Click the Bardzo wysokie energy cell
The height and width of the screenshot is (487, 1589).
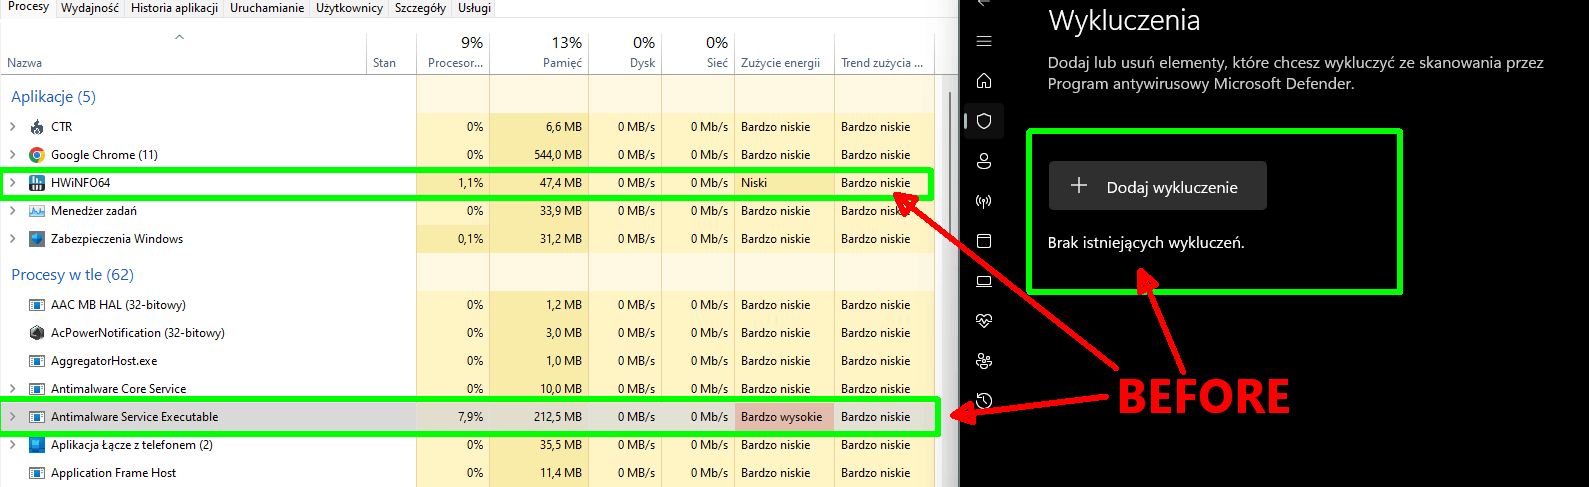click(x=784, y=417)
